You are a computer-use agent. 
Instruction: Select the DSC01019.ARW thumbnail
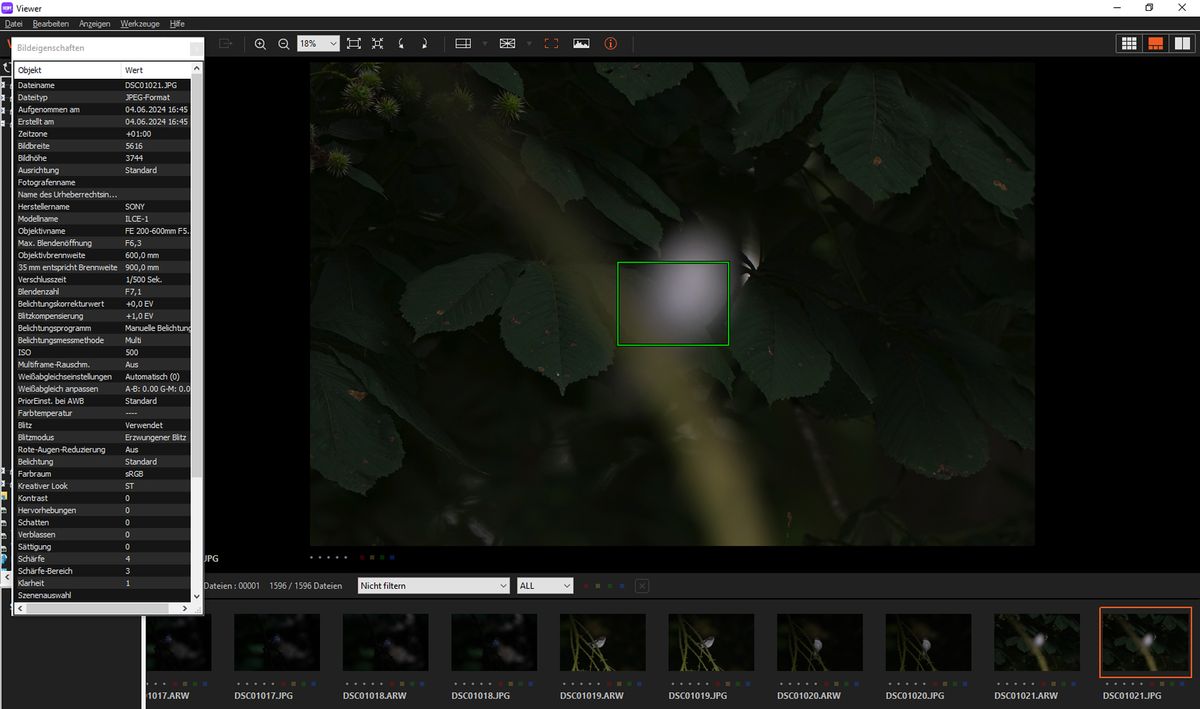pyautogui.click(x=603, y=642)
